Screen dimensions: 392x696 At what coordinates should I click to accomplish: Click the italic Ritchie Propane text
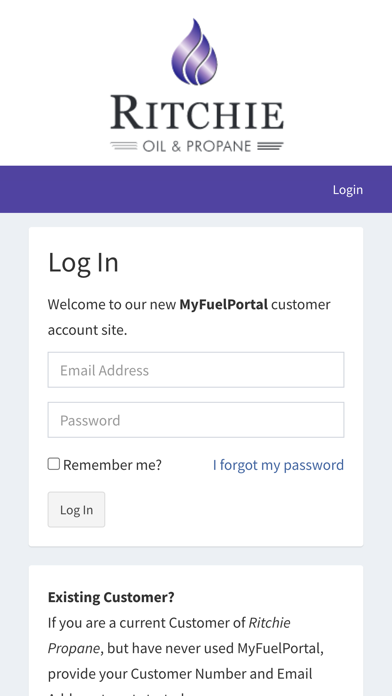[x=169, y=636]
